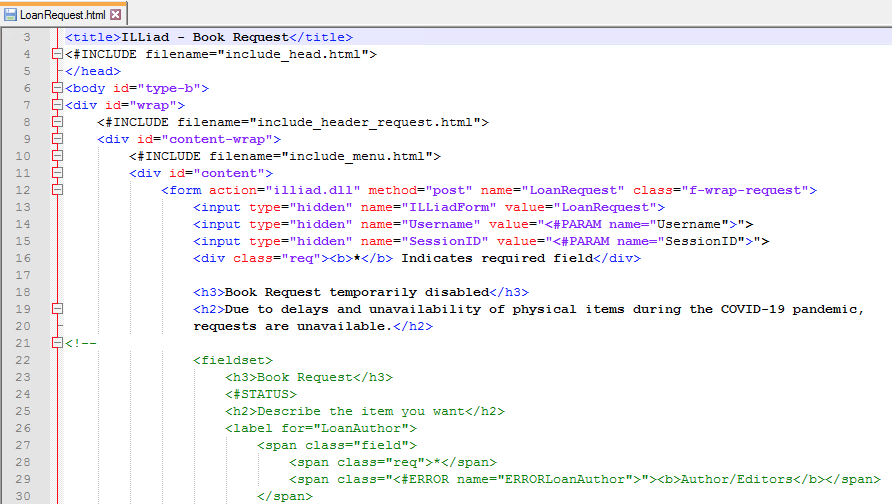Close the LoanRequest.html tab
892x504 pixels.
click(115, 15)
